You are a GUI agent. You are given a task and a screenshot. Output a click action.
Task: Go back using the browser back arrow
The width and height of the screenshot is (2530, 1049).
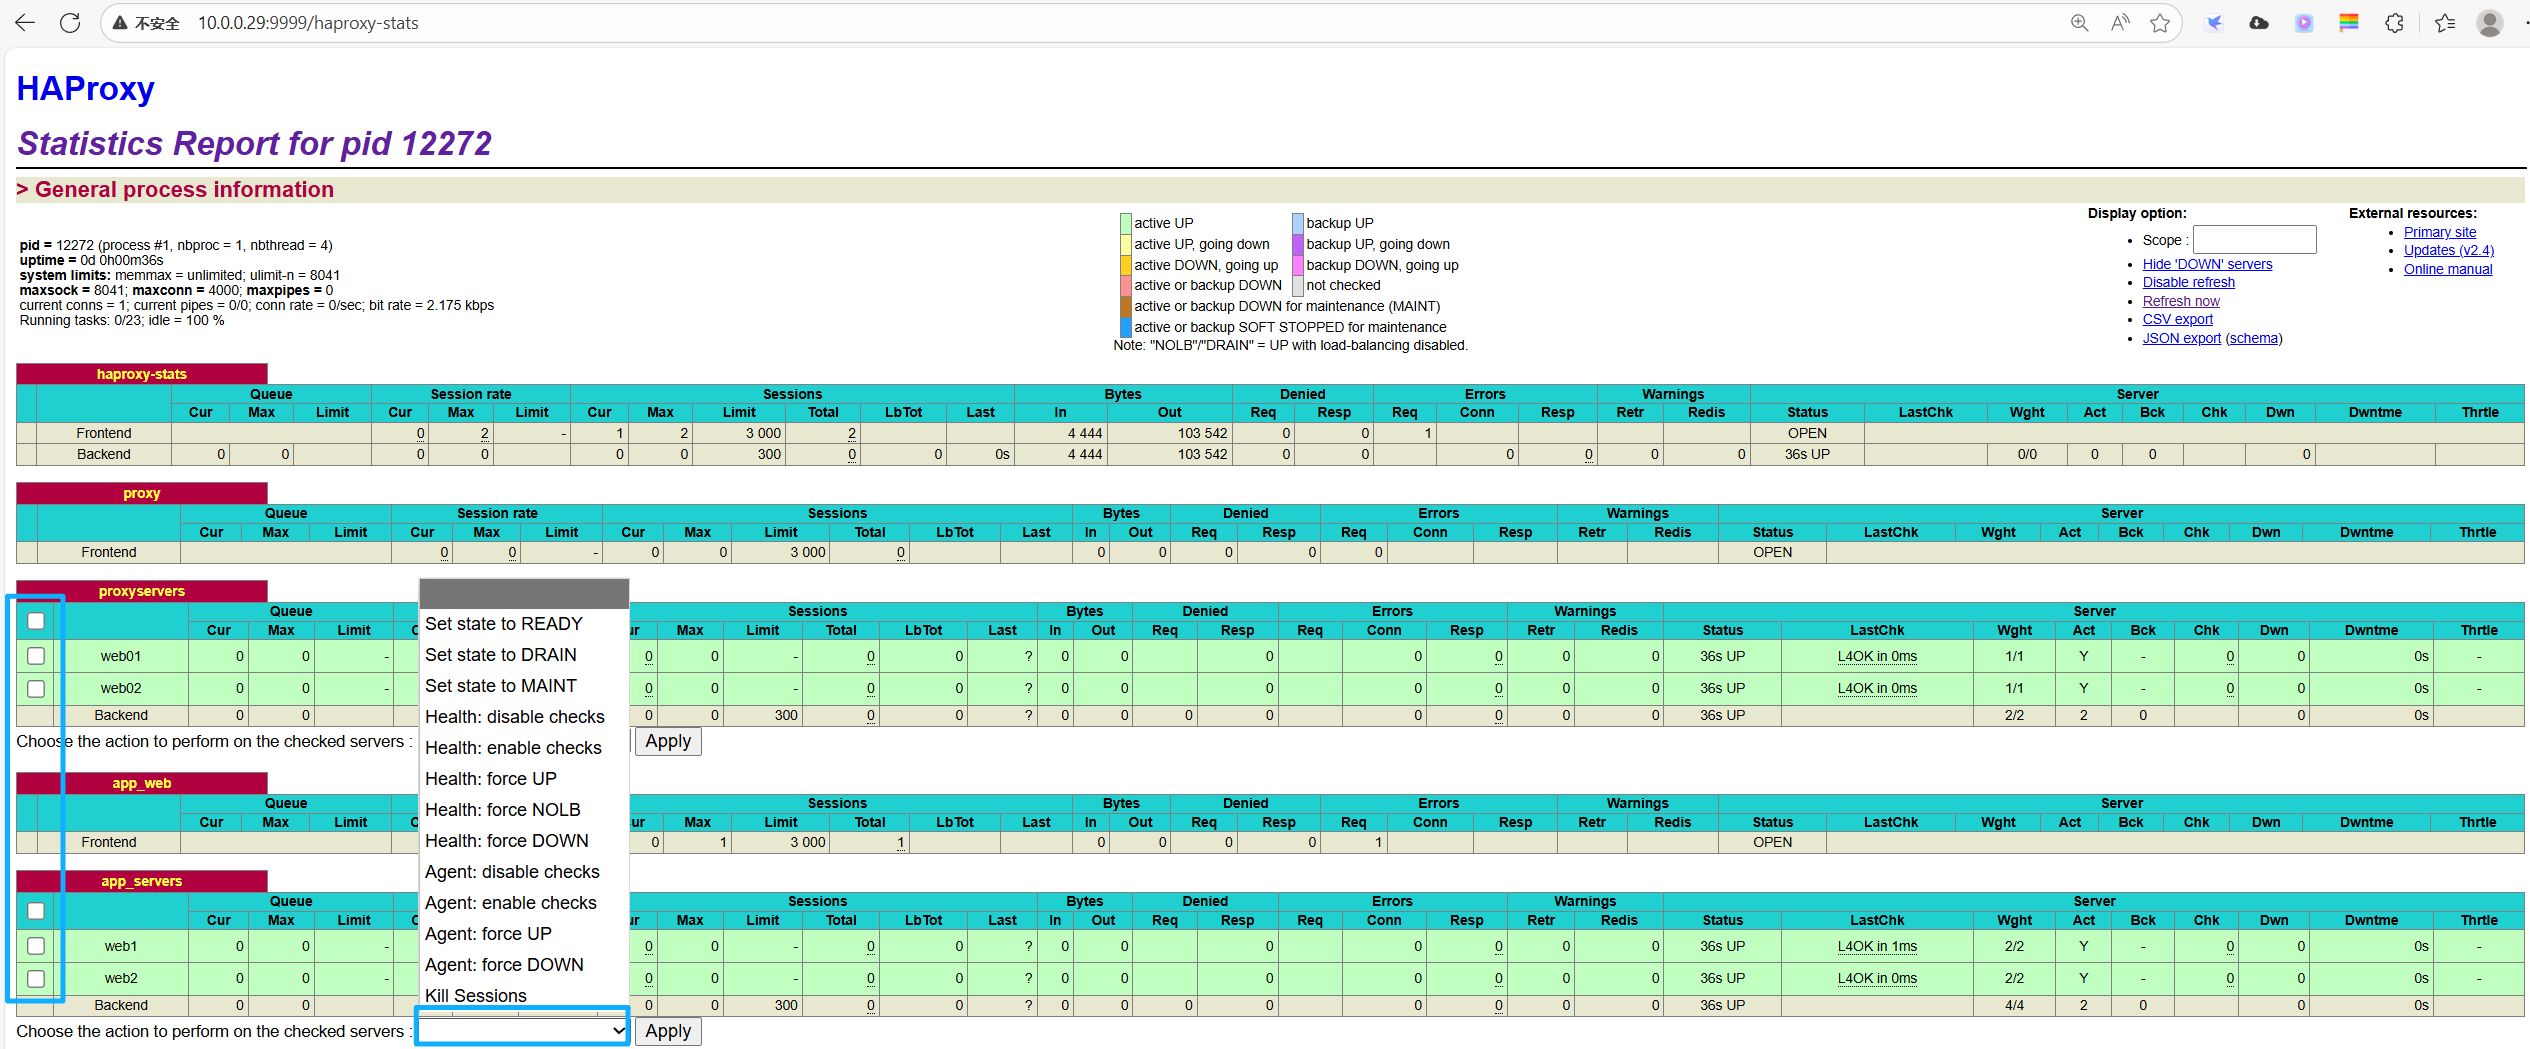point(25,23)
